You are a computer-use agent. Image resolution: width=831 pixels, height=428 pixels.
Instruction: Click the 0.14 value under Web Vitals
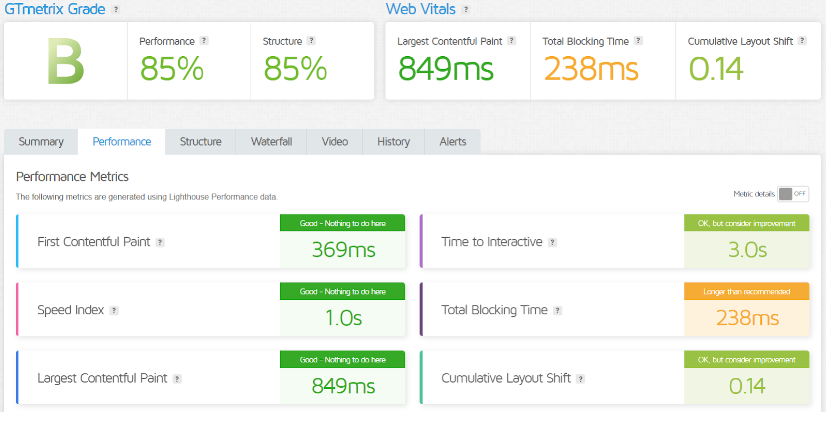(x=716, y=69)
